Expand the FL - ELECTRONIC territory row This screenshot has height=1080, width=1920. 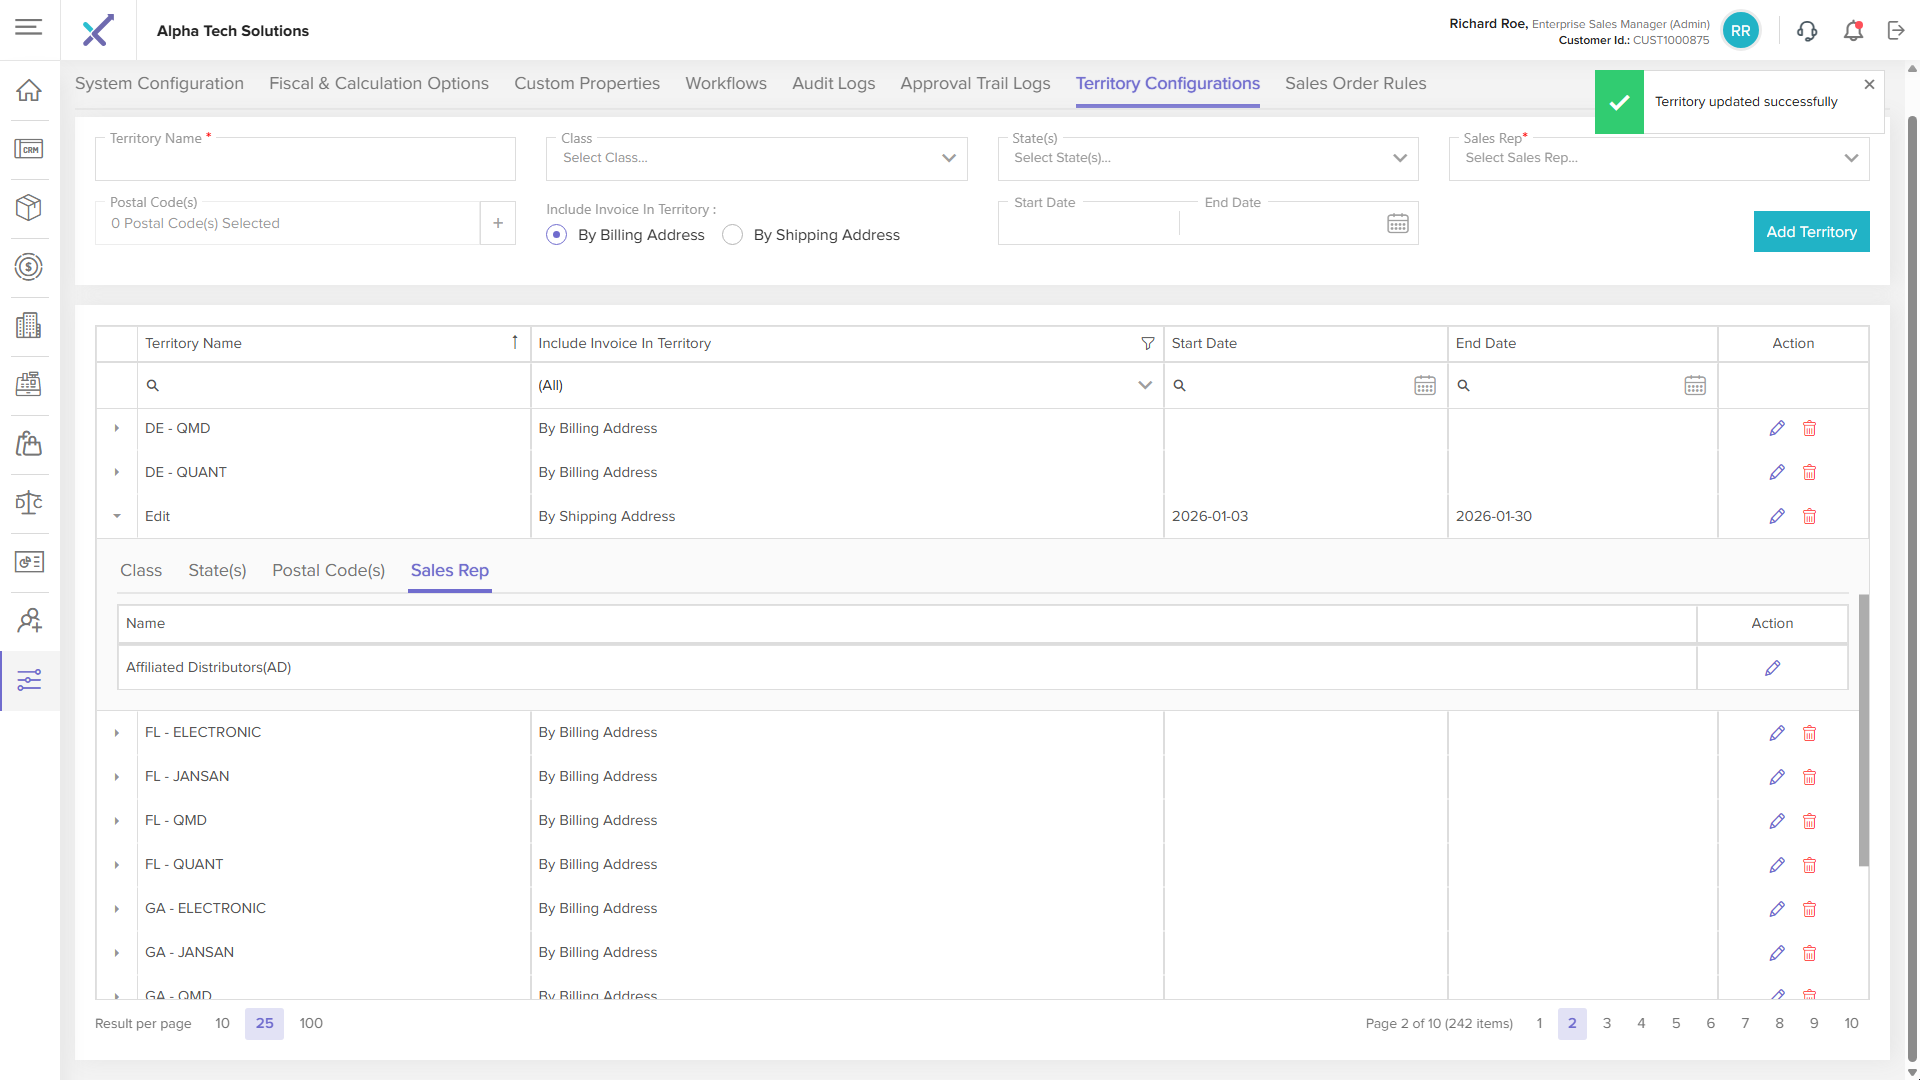tap(117, 733)
